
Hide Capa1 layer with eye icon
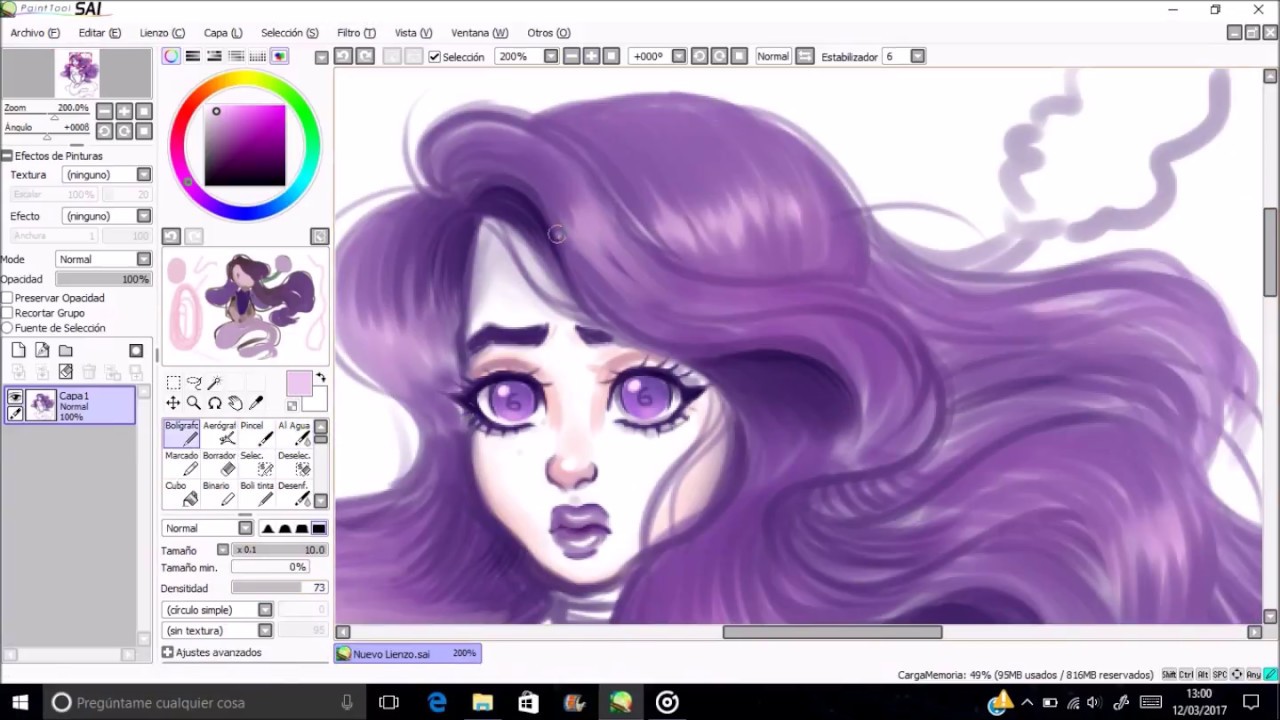click(x=15, y=397)
